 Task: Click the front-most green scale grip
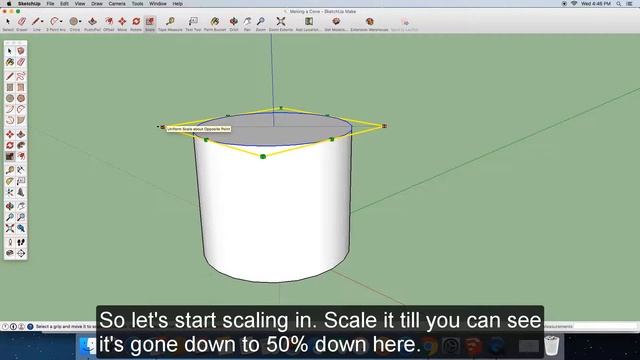click(263, 156)
